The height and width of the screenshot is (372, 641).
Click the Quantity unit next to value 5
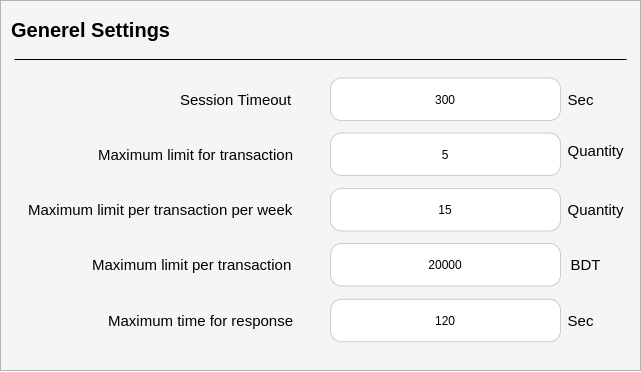[595, 152]
